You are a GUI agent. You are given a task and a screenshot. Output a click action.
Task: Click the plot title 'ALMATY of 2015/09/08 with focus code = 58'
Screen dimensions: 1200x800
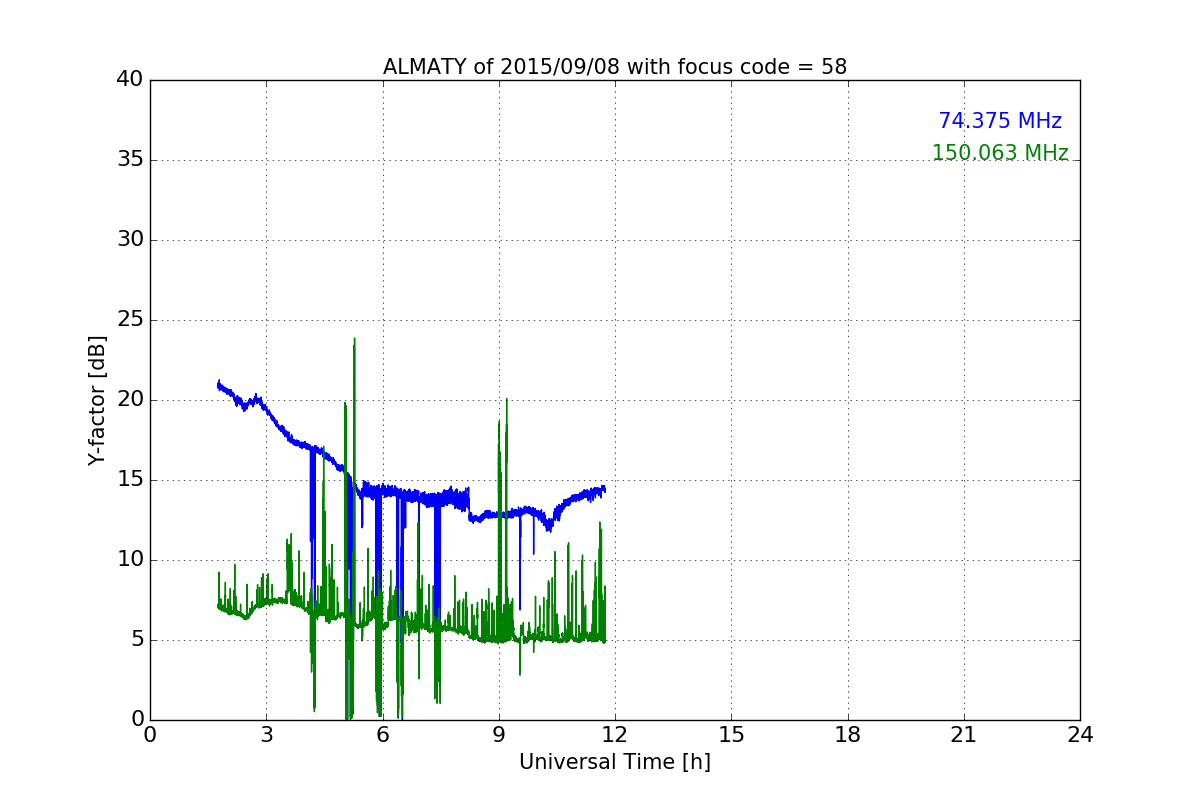(615, 67)
